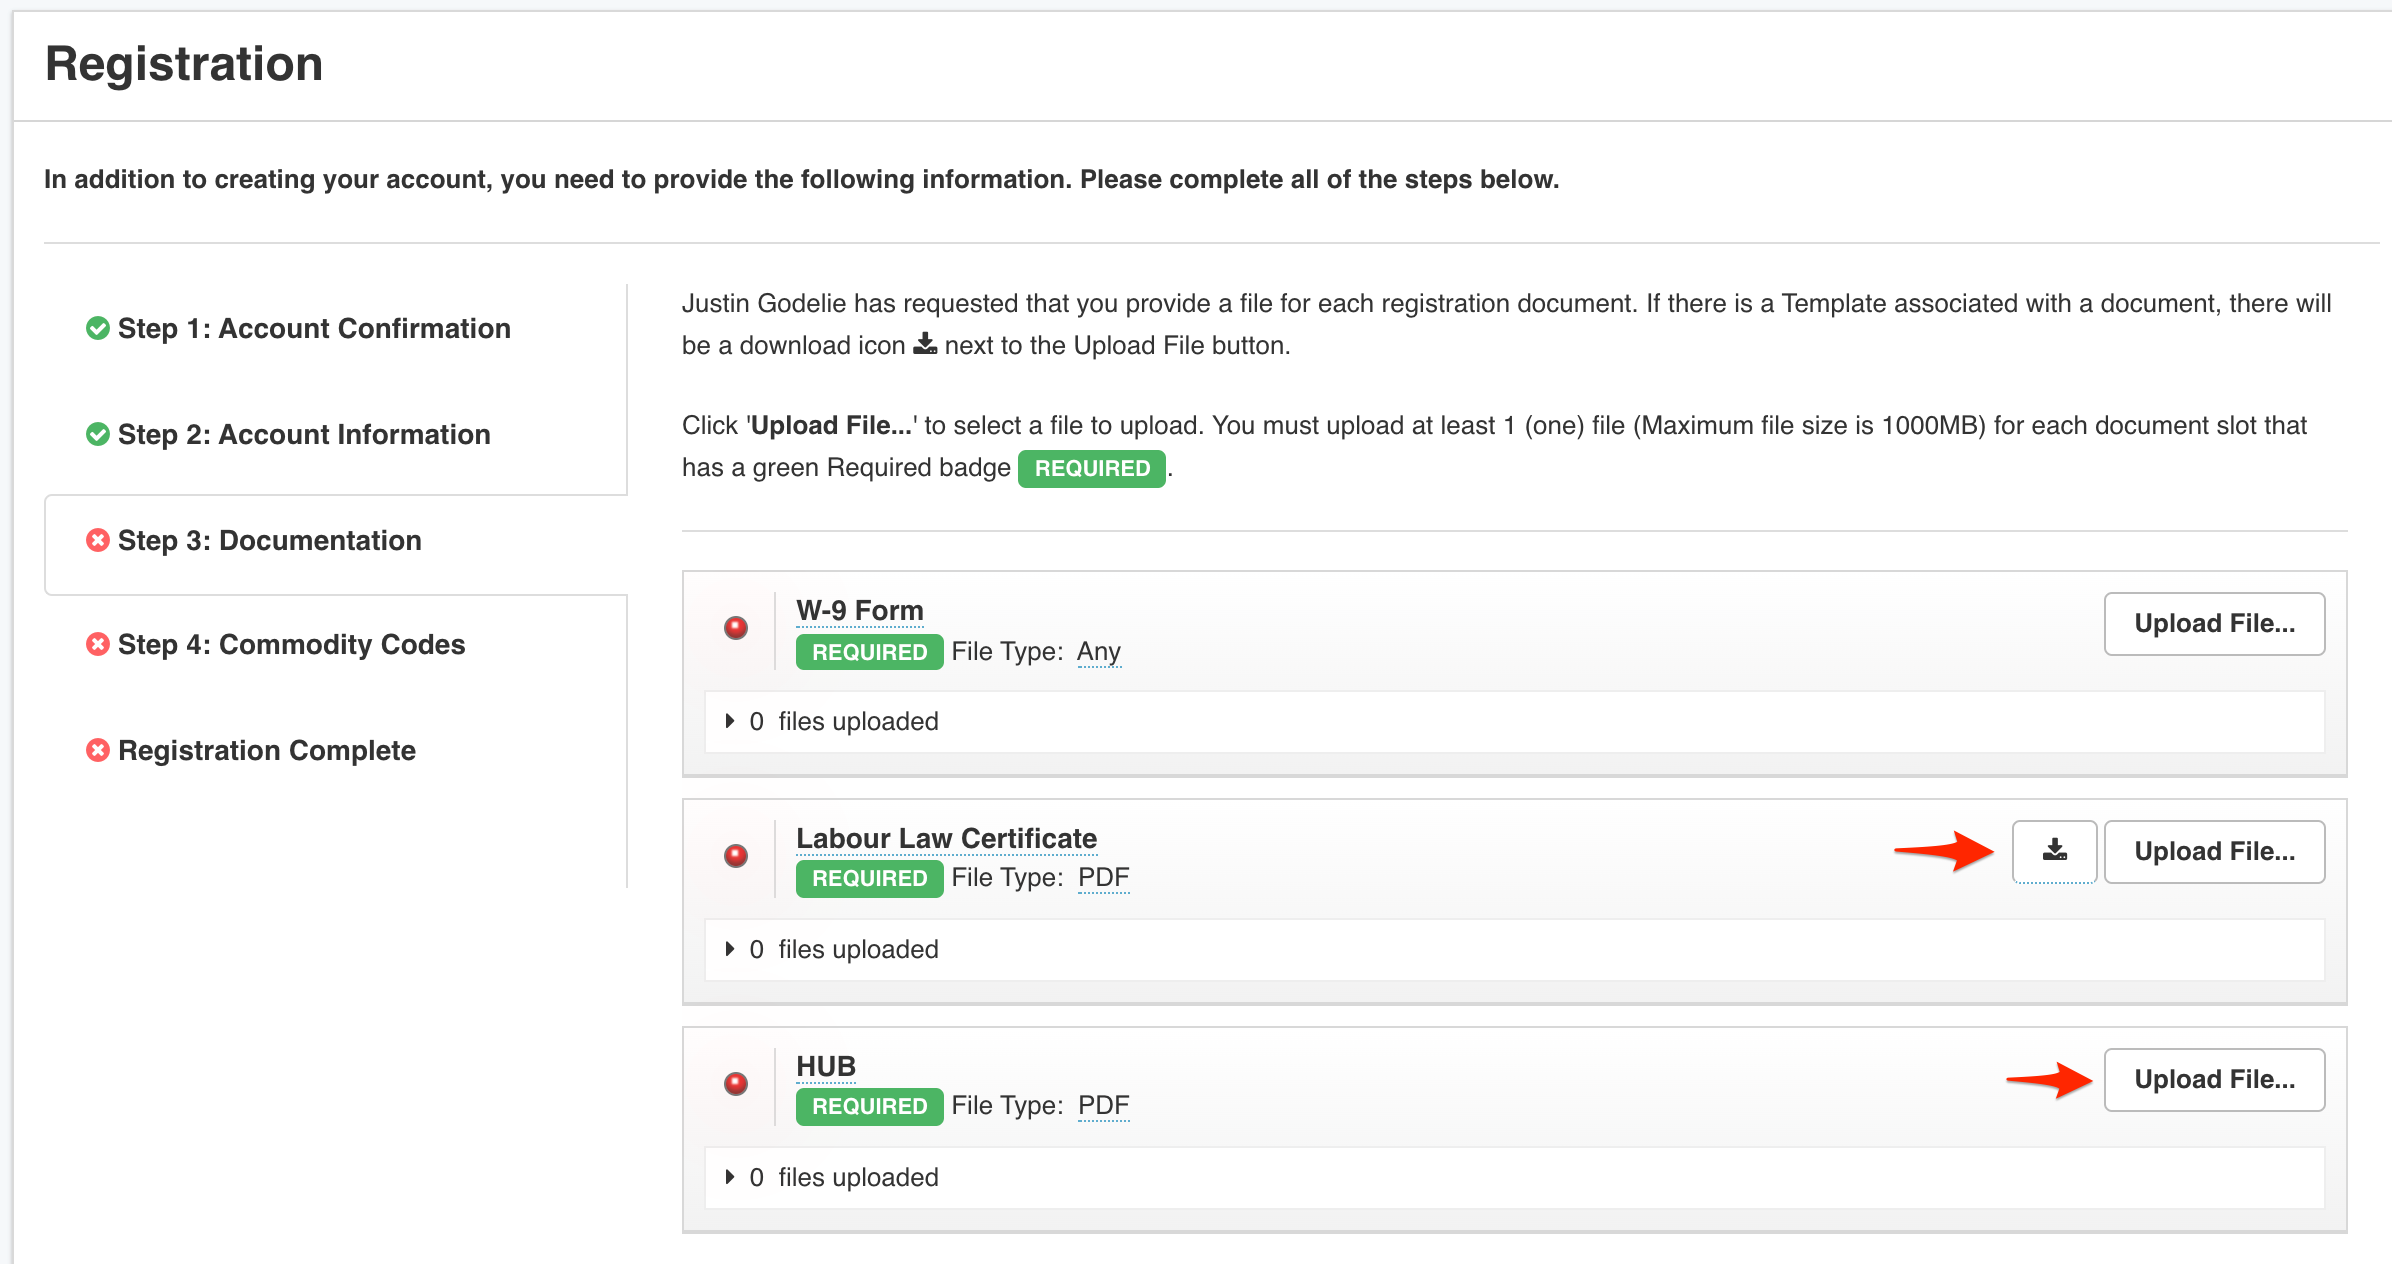The image size is (2392, 1264).
Task: Click the Registration page heading
Action: (x=184, y=64)
